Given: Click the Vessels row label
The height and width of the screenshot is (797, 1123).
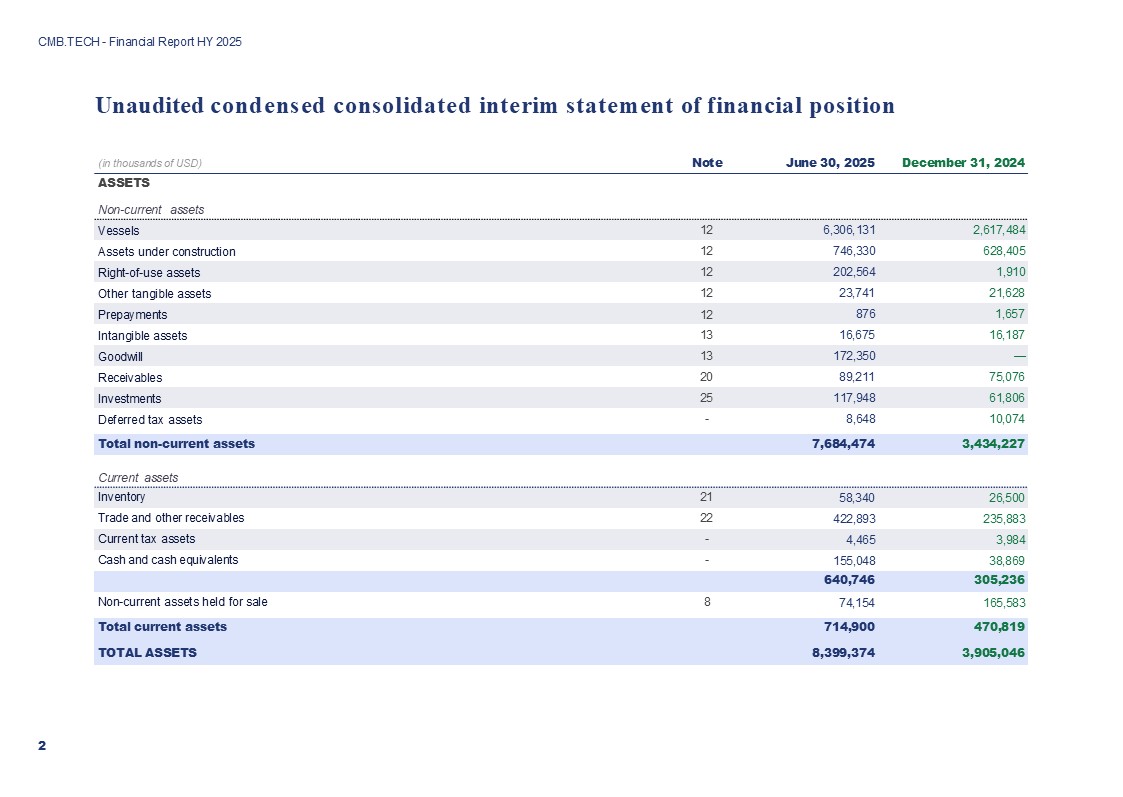Looking at the screenshot, I should pos(118,231).
